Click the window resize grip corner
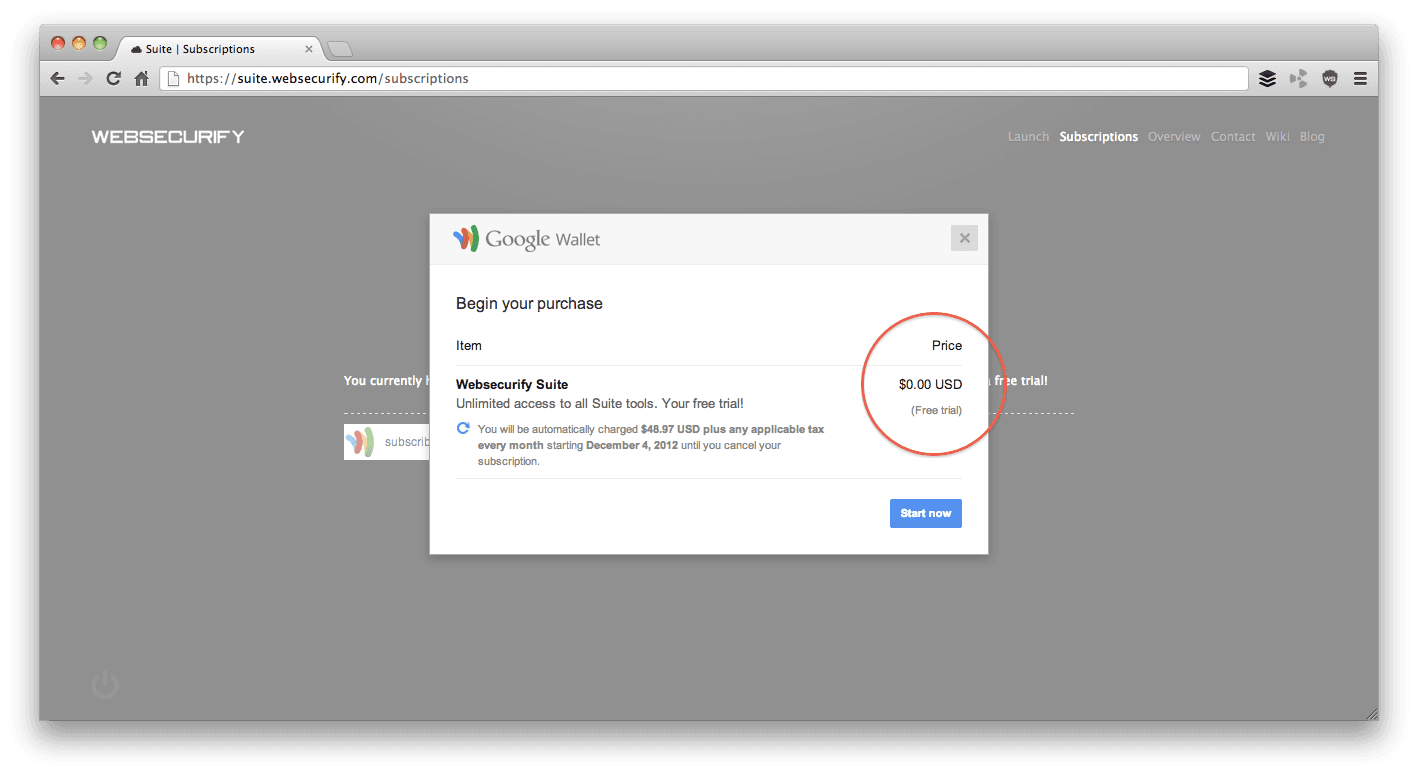 tap(1371, 713)
